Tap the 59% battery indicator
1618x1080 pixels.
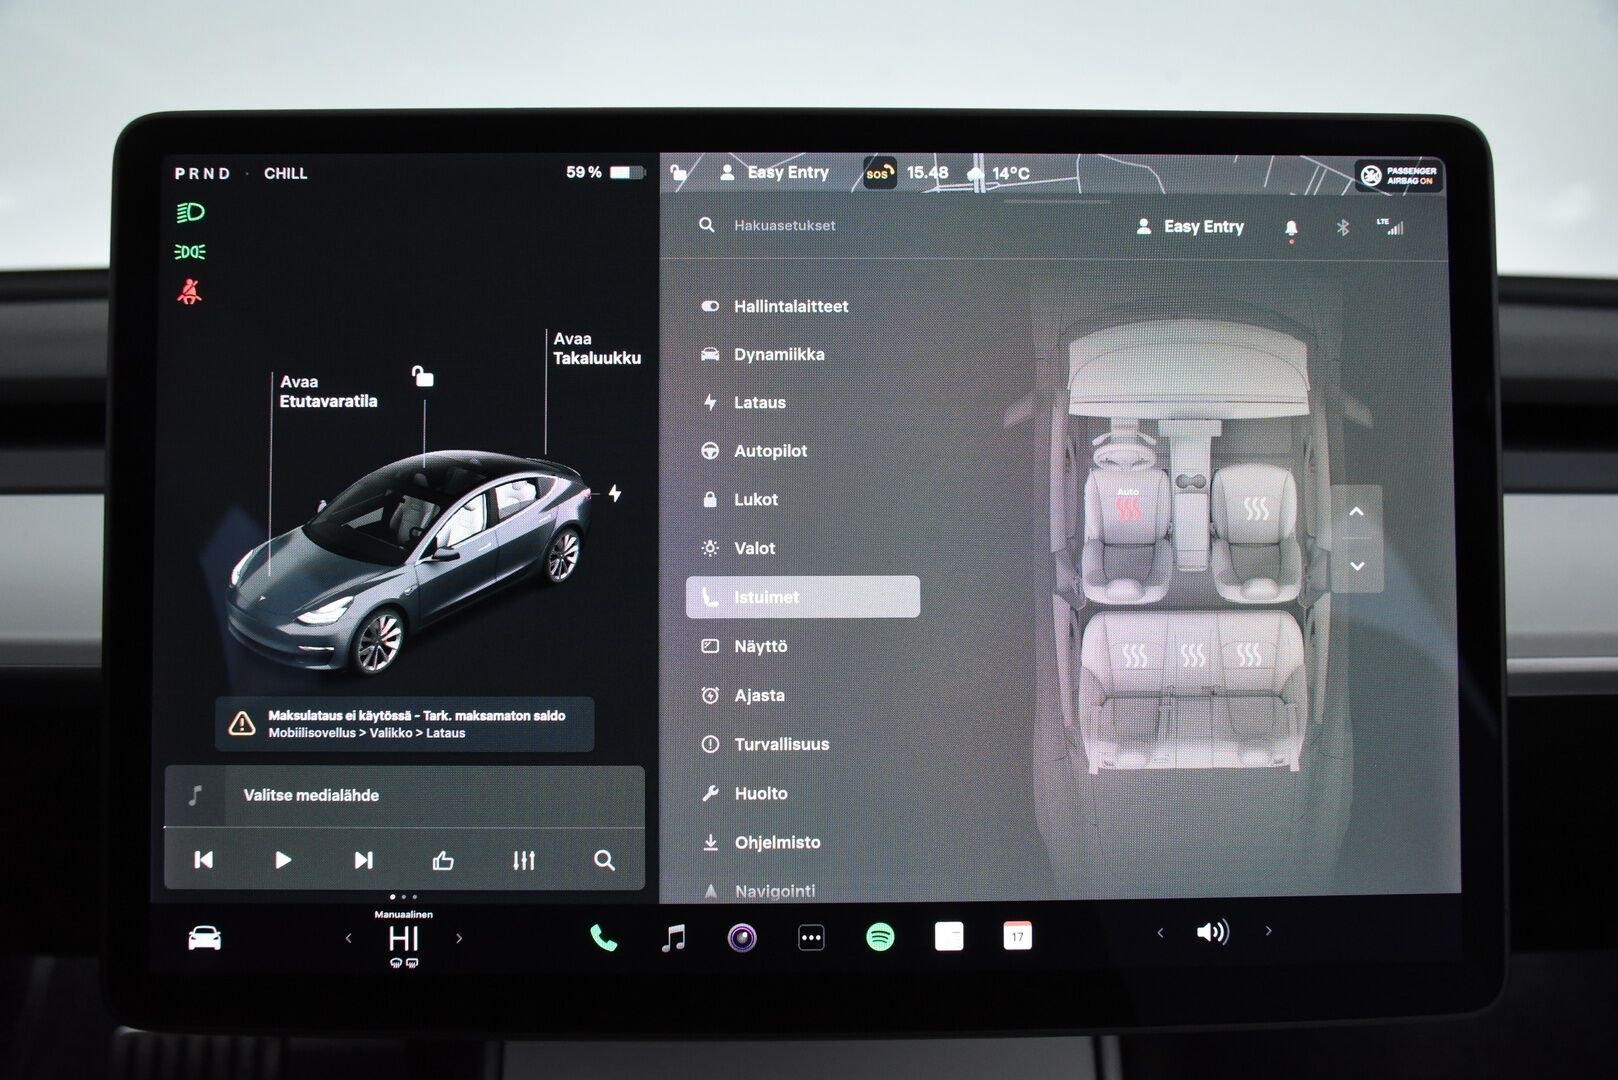[600, 172]
